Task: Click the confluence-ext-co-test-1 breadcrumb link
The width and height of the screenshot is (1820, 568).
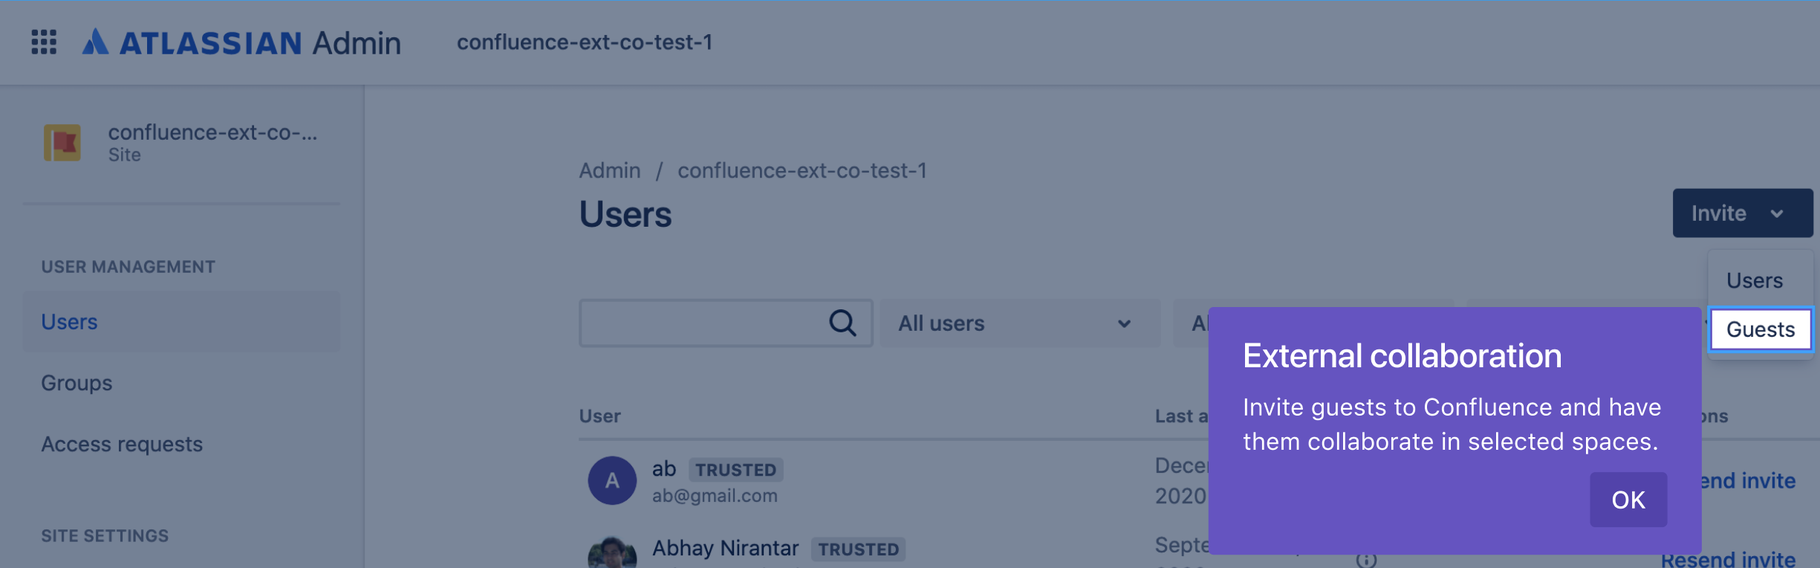Action: click(802, 170)
